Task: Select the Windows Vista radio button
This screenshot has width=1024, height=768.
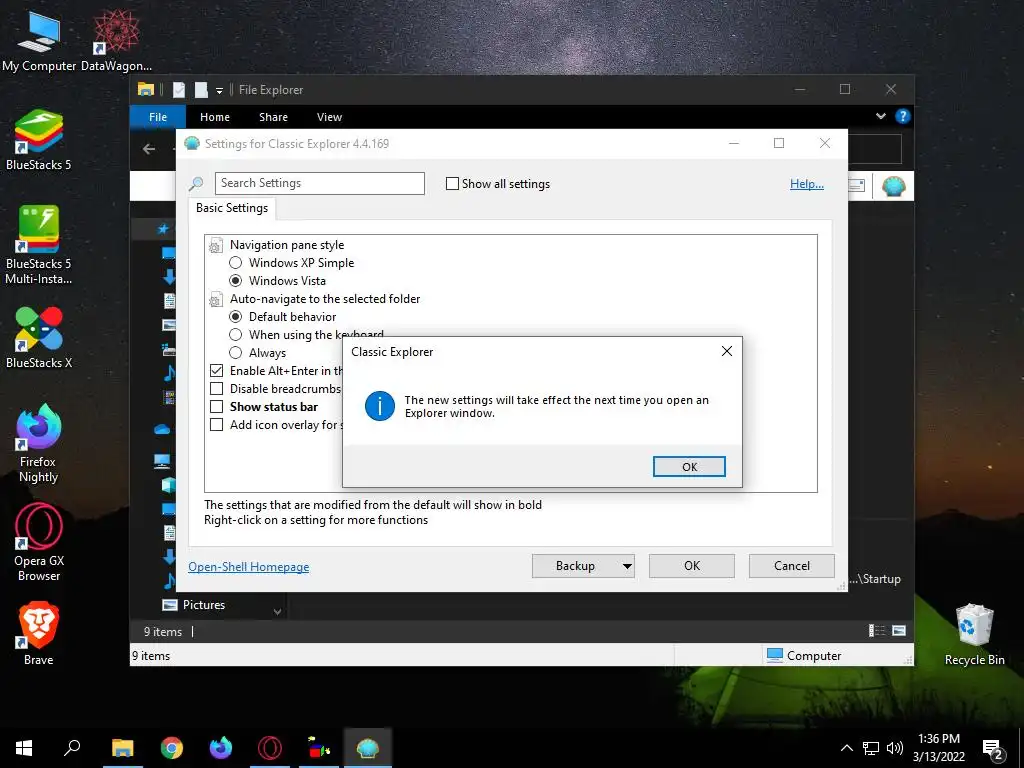Action: (236, 281)
